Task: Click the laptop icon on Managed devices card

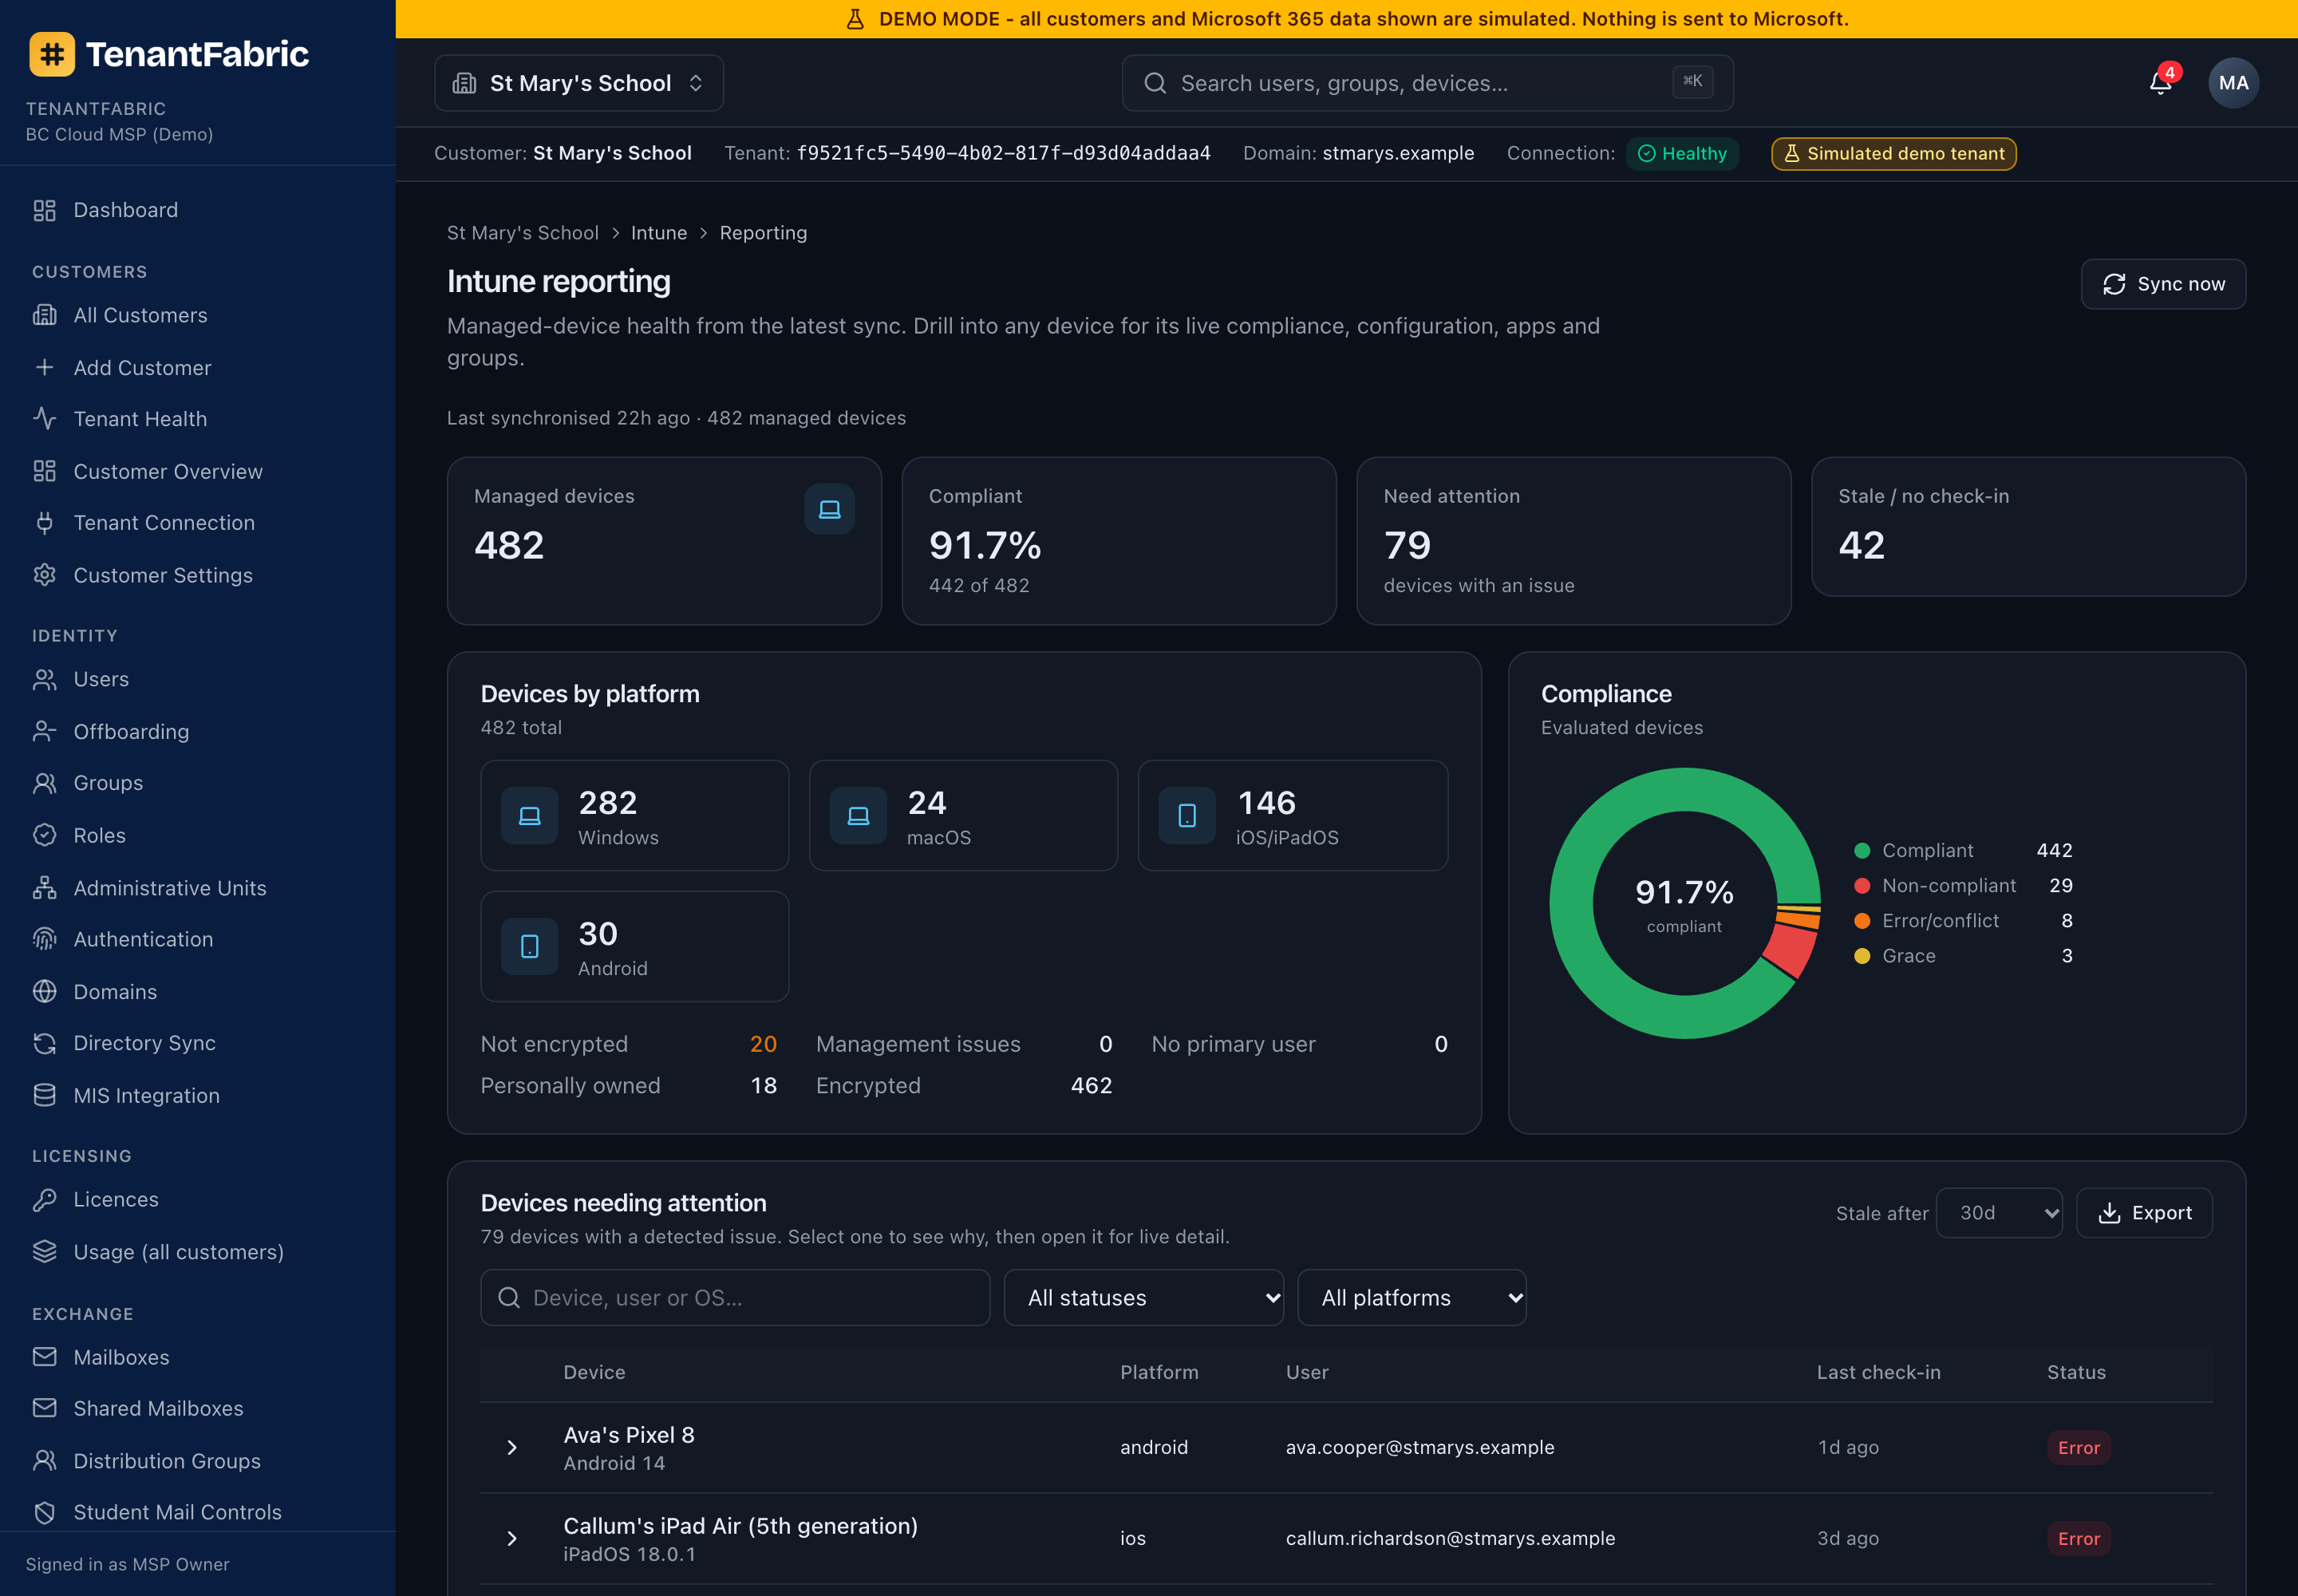Action: coord(829,509)
